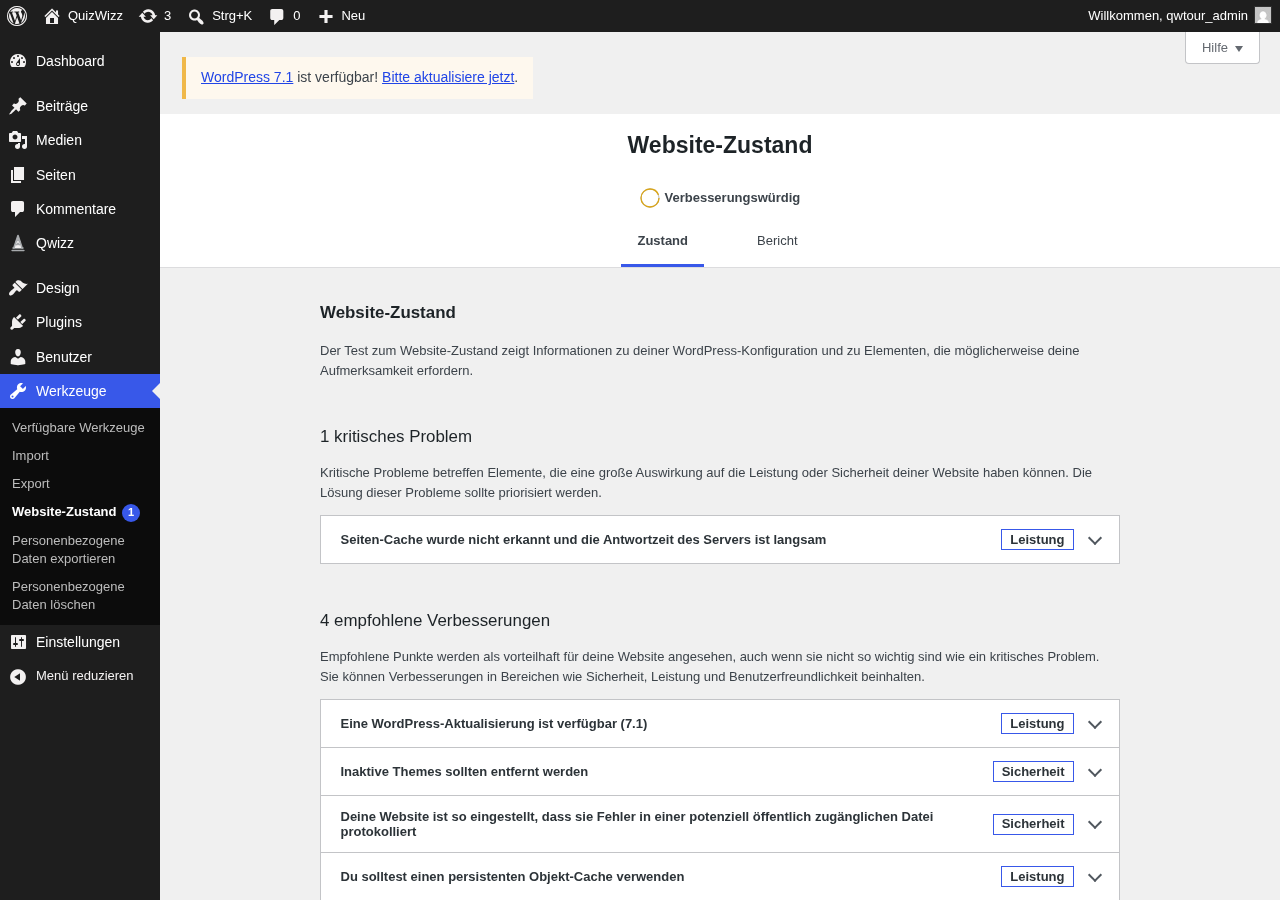The width and height of the screenshot is (1280, 900).
Task: Click the Benutzer person icon
Action: pyautogui.click(x=18, y=357)
